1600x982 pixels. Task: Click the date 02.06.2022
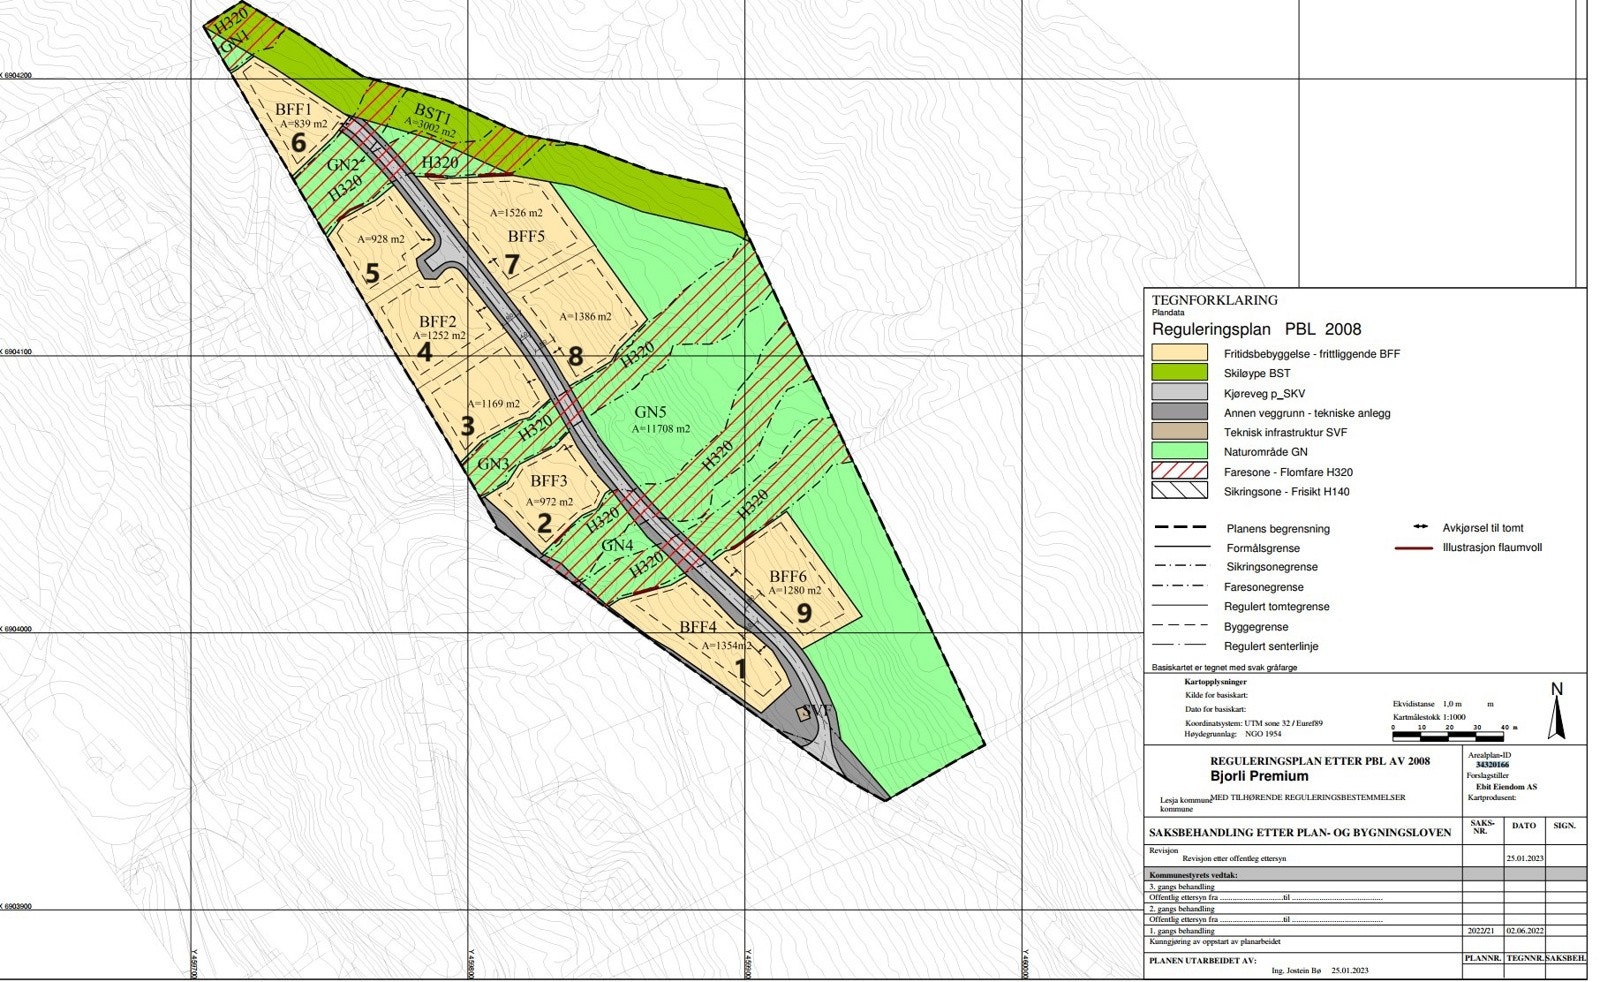click(x=1525, y=931)
